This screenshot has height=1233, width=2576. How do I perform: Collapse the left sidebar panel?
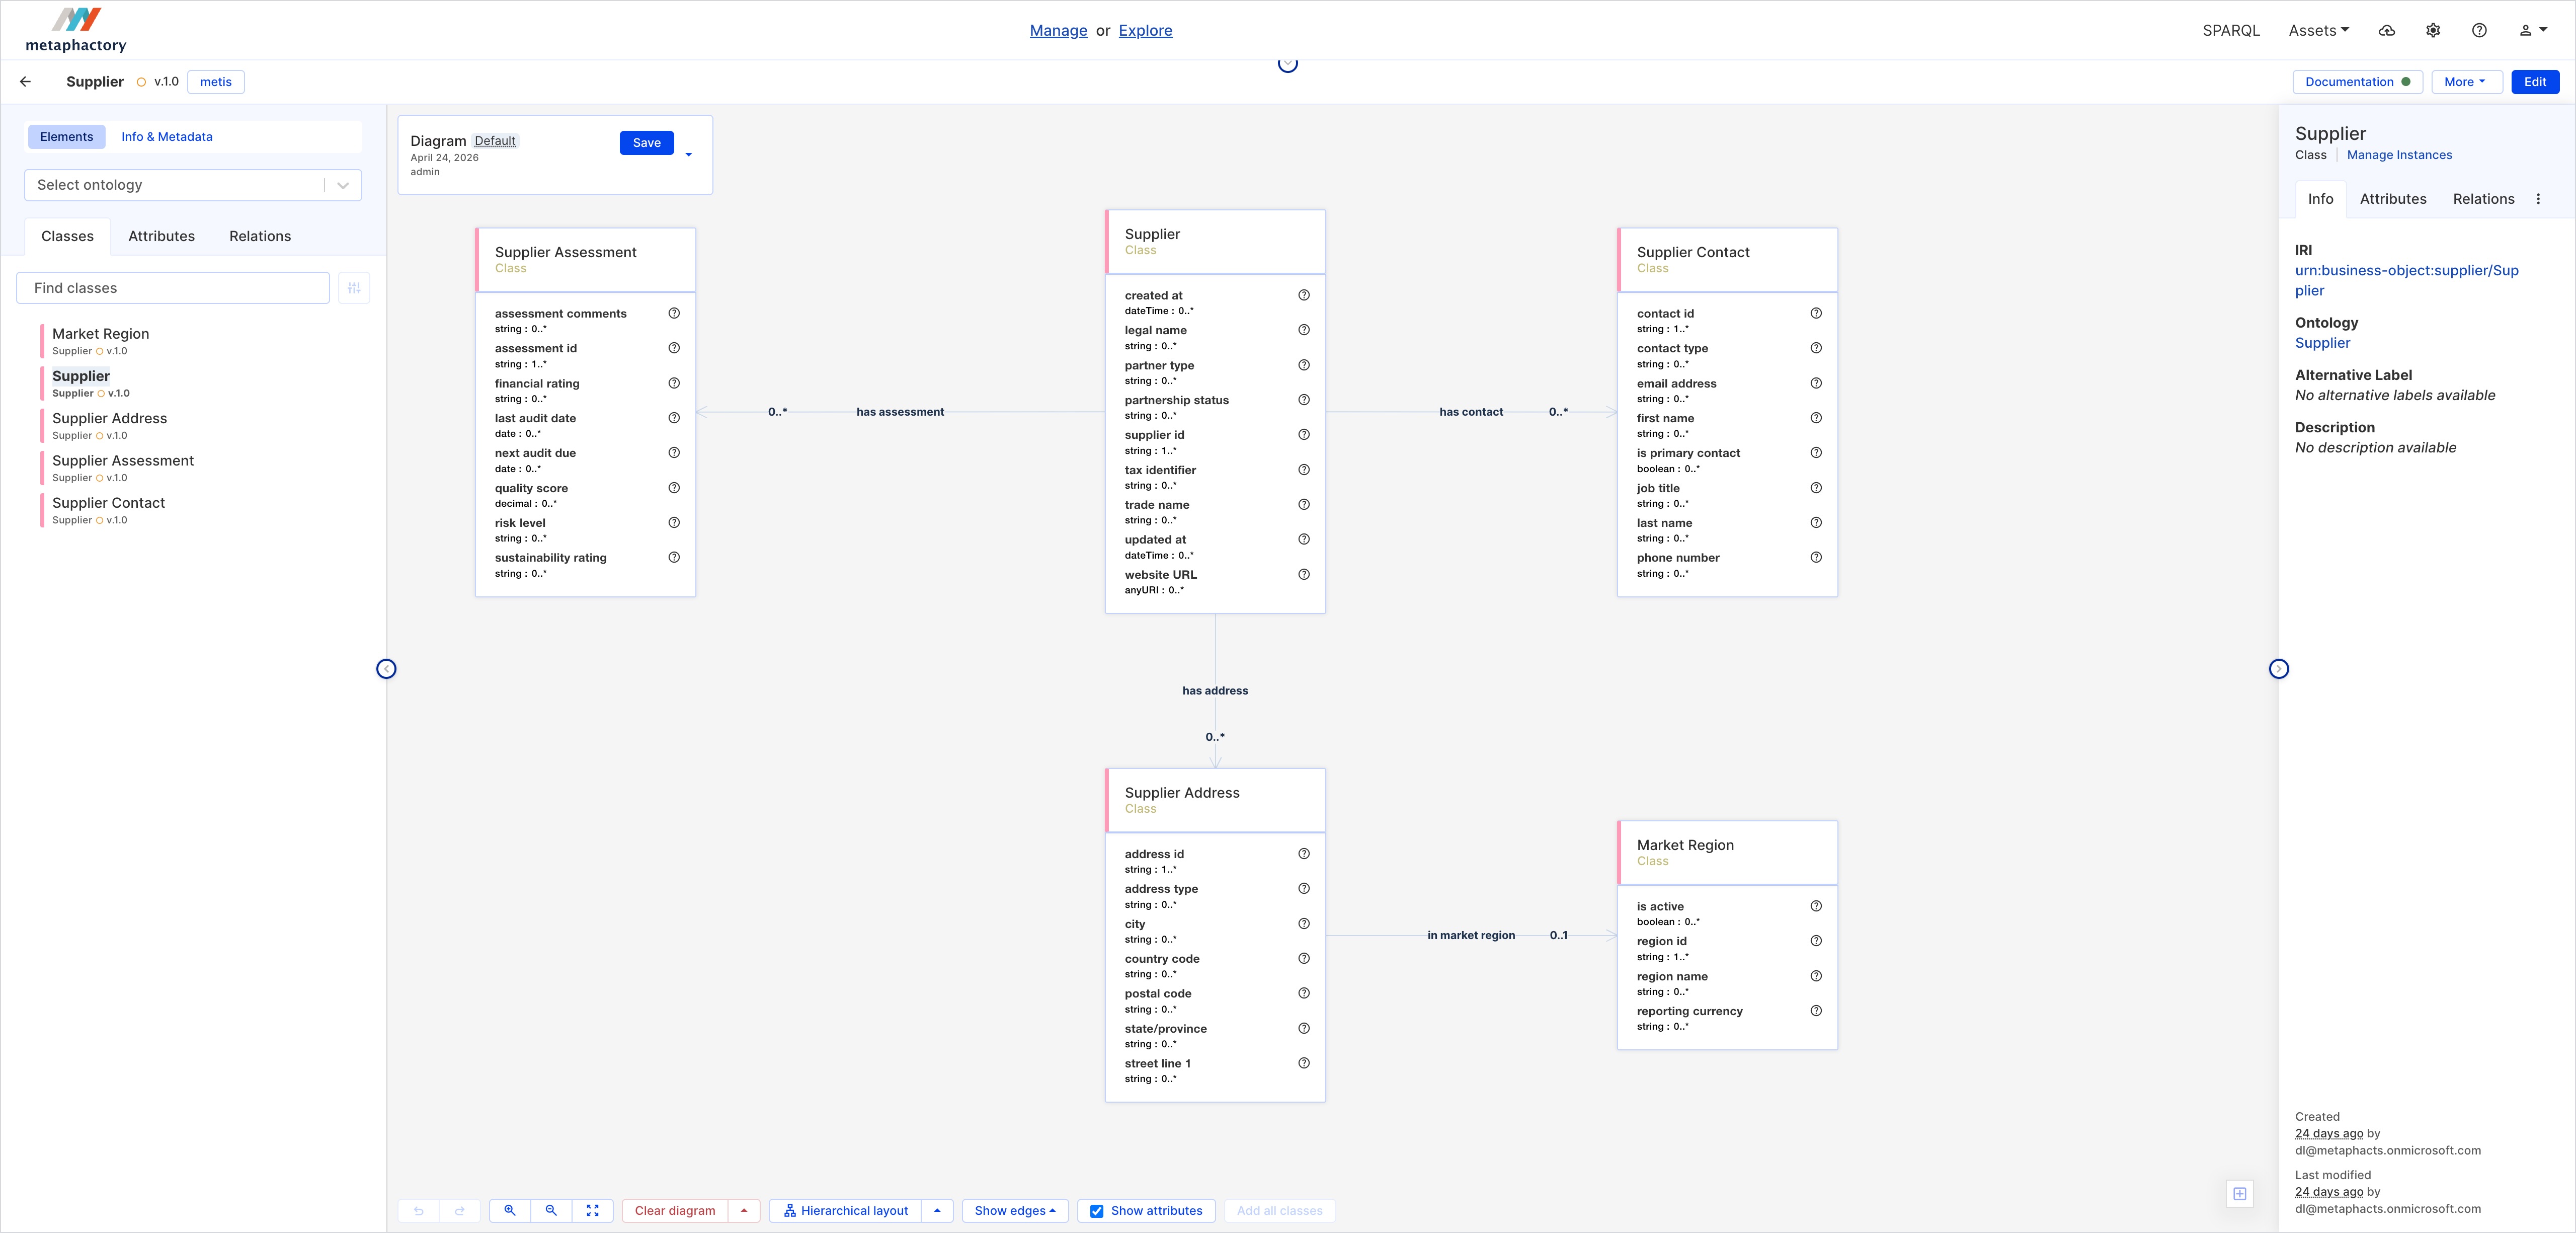pyautogui.click(x=386, y=669)
